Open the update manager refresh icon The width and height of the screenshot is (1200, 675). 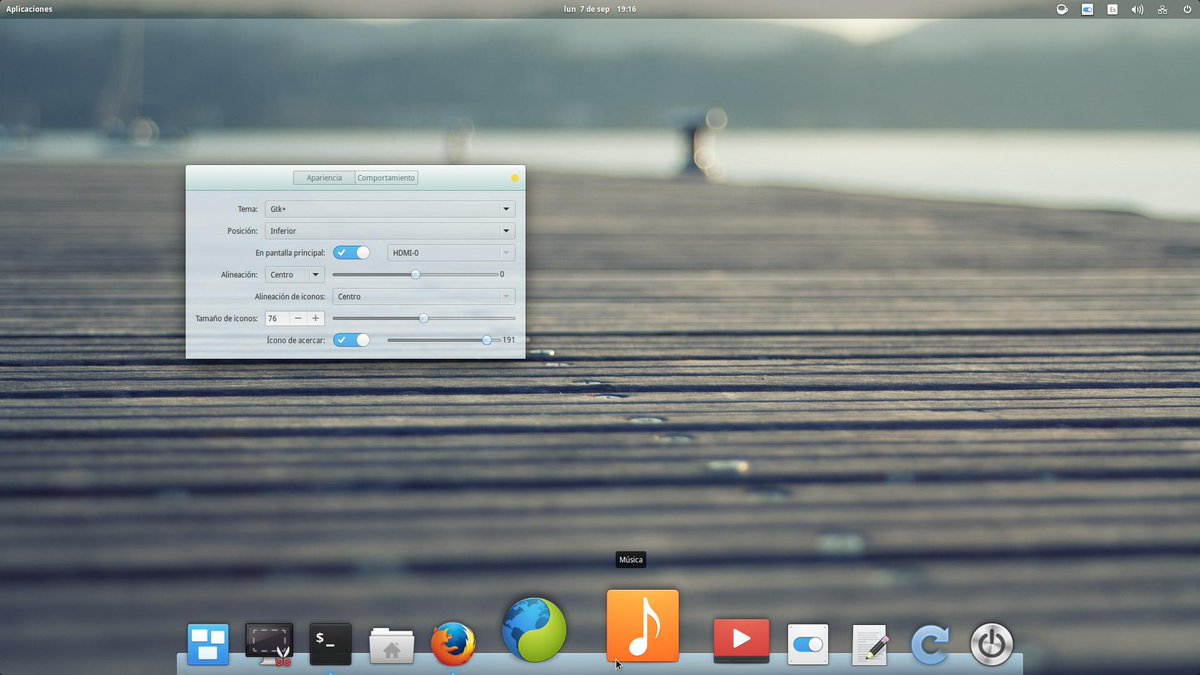930,645
